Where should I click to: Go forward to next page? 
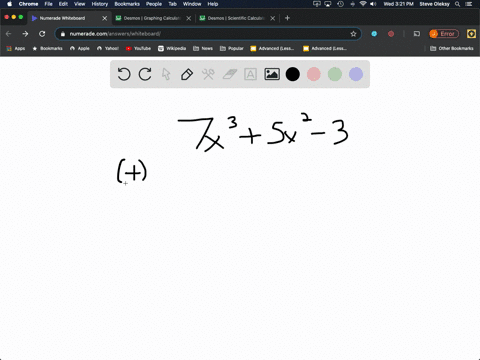[25, 34]
